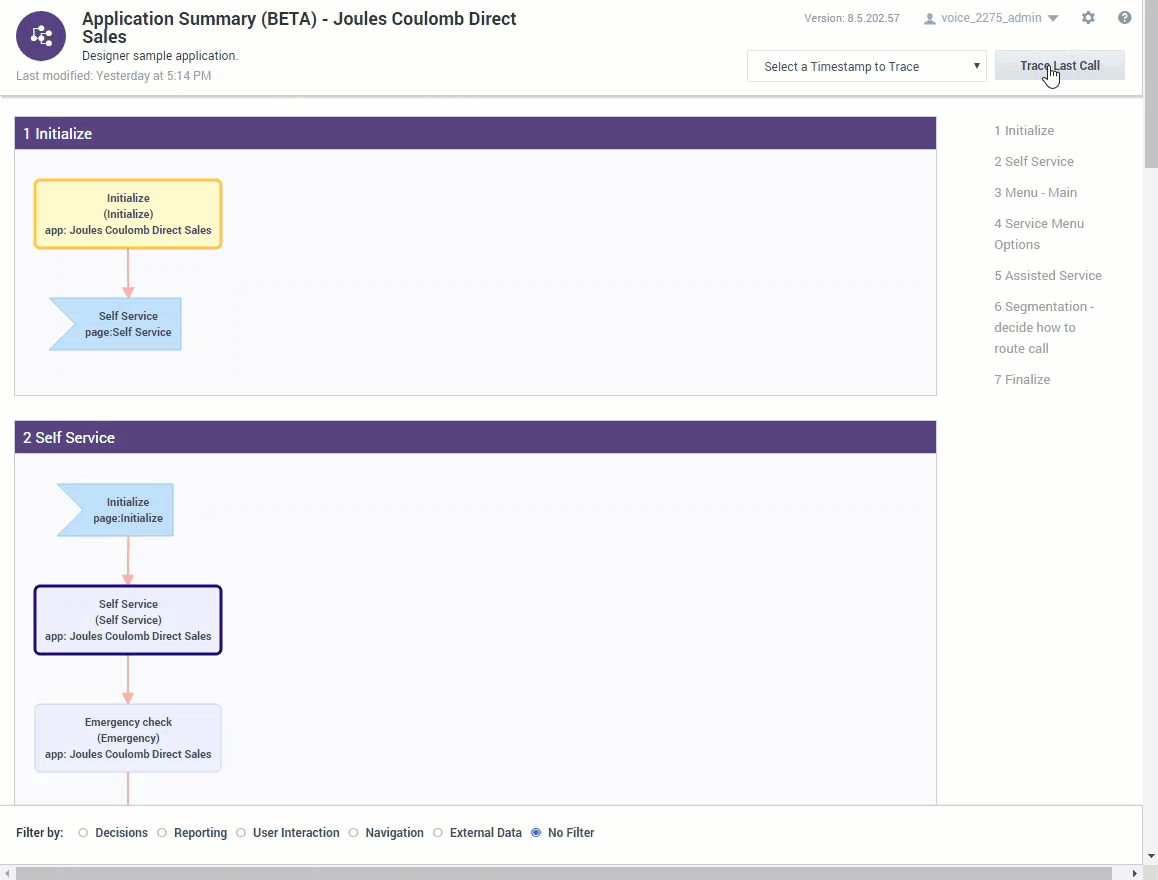This screenshot has width=1158, height=880.
Task: Jump to 3 Menu - Main section
Action: 1035,192
